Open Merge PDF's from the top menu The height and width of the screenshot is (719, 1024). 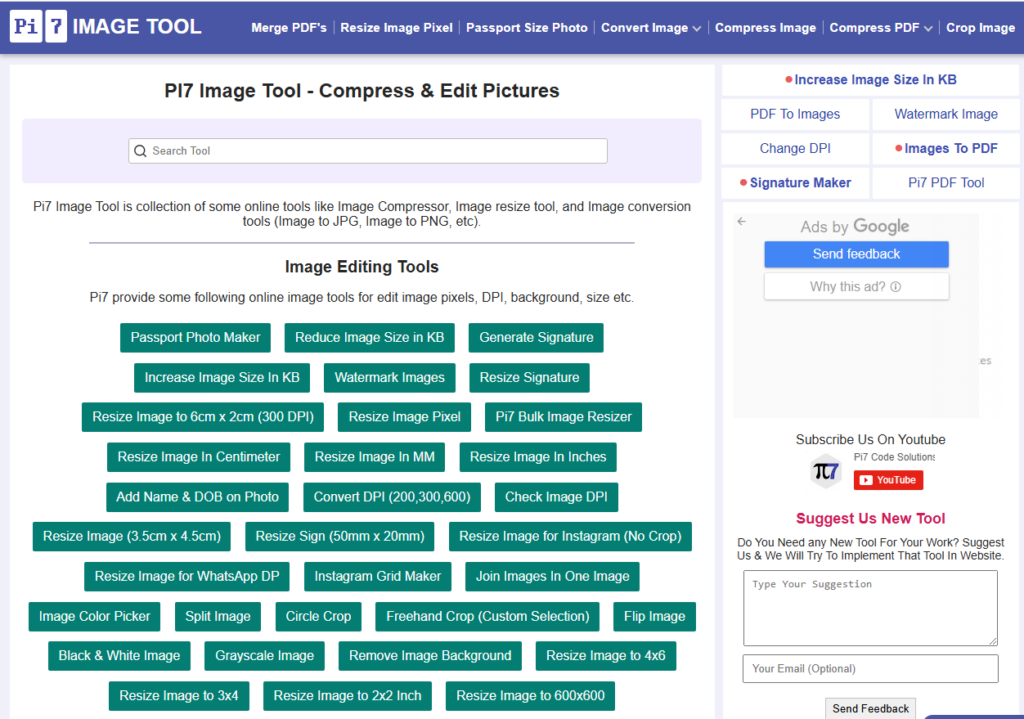(289, 27)
